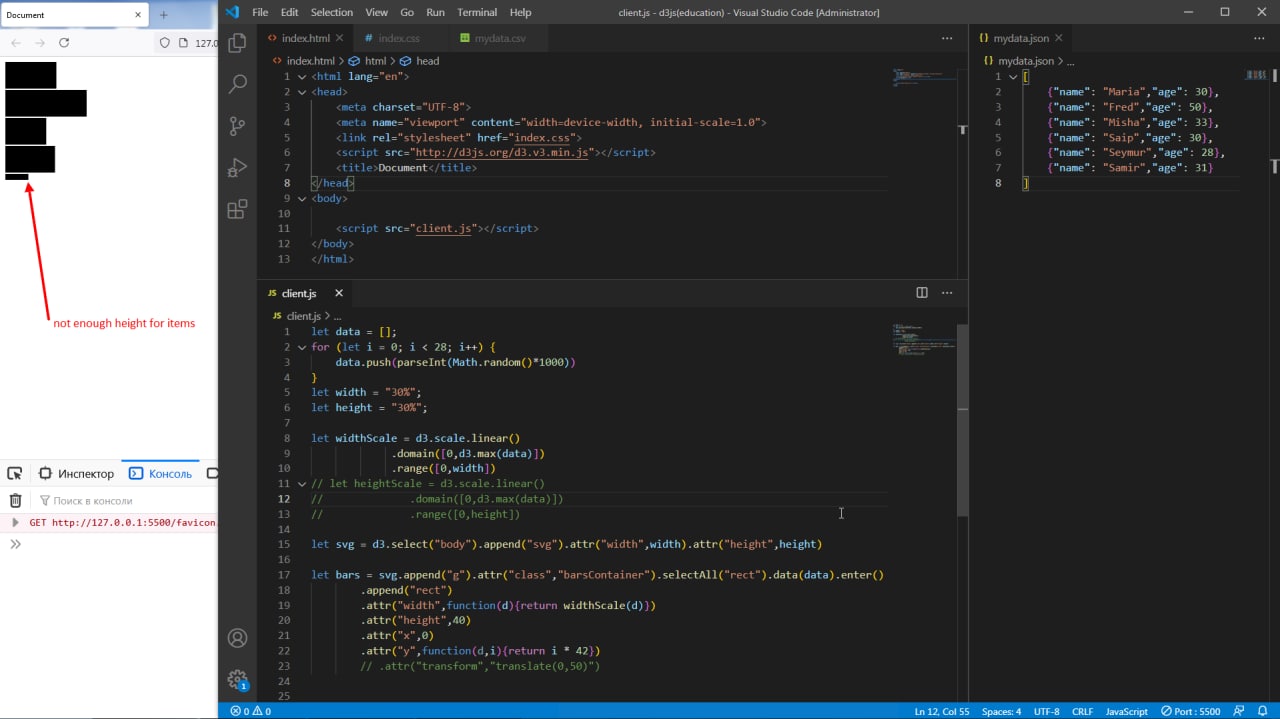
Task: Open the Extensions view
Action: pos(237,209)
